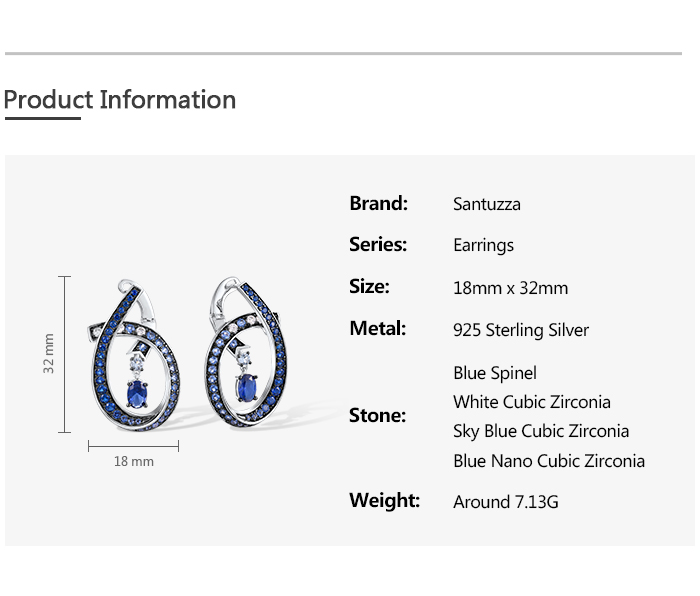Select the Around 7.13G weight value

point(505,502)
